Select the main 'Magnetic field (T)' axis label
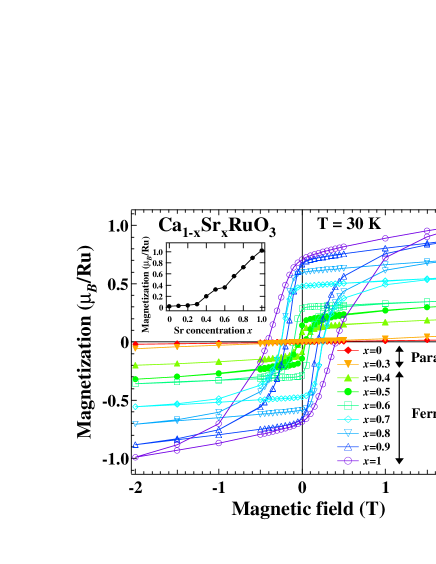The height and width of the screenshot is (564, 436). click(308, 509)
